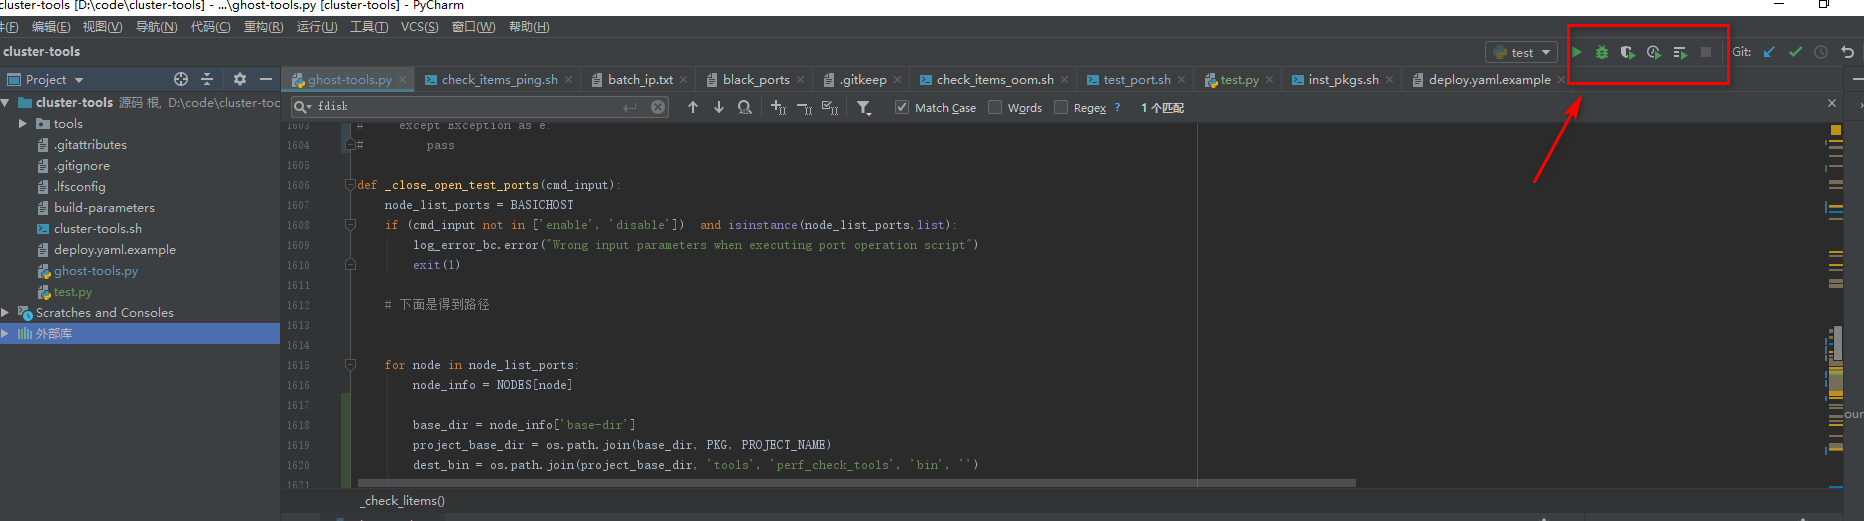
Task: Click the locate current file target icon
Action: [x=181, y=79]
